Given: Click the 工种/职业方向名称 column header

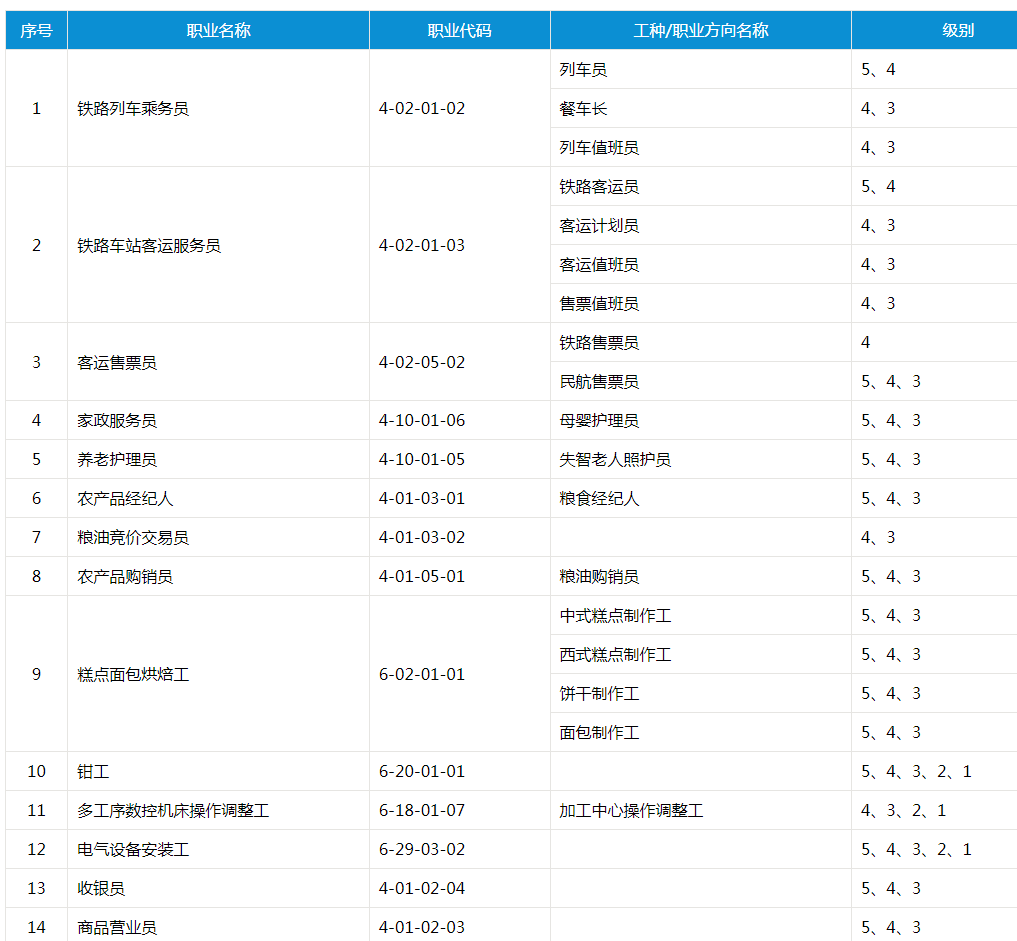Looking at the screenshot, I should [x=701, y=30].
